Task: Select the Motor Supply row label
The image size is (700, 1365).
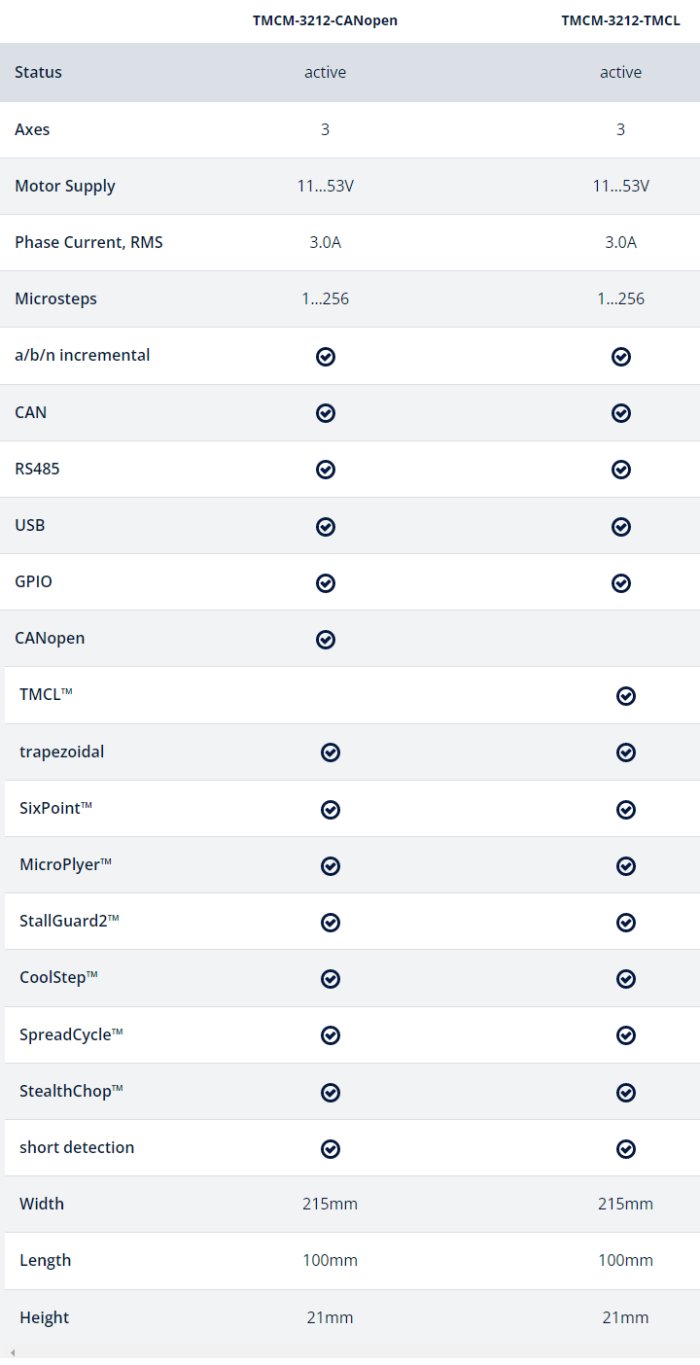Action: pos(65,186)
